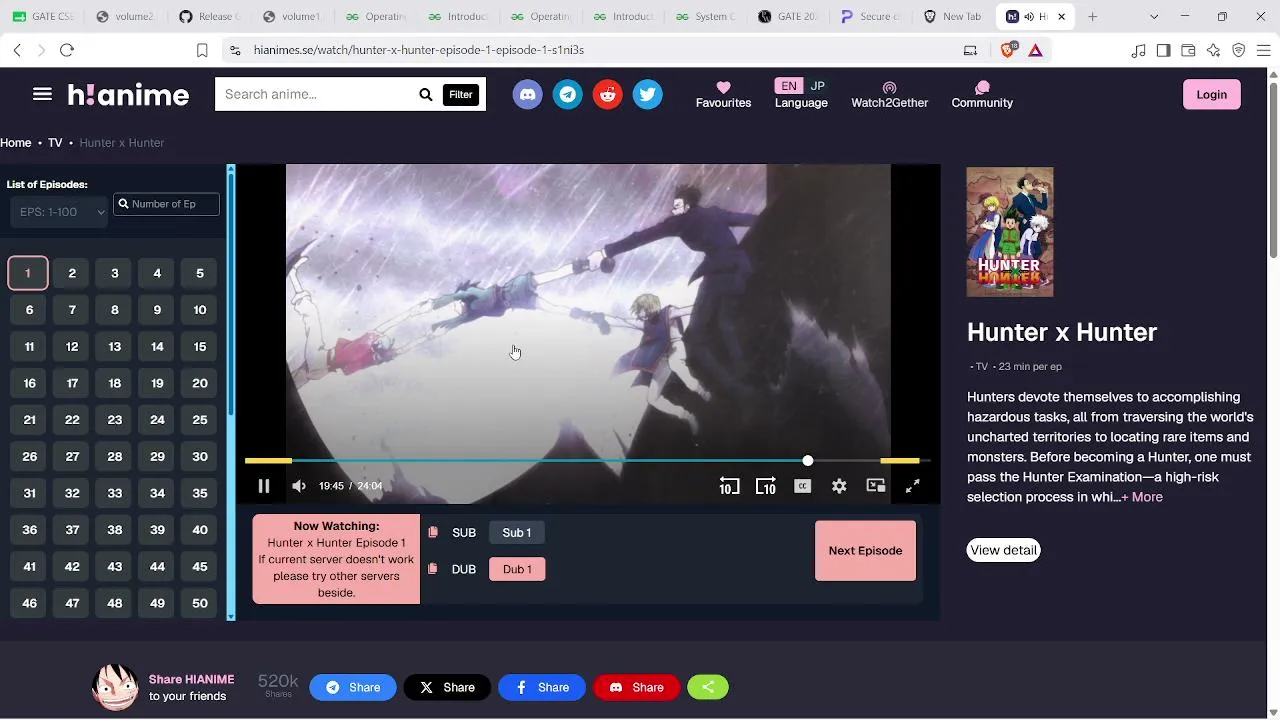1280x720 pixels.
Task: Click the search magnifier icon
Action: (426, 94)
